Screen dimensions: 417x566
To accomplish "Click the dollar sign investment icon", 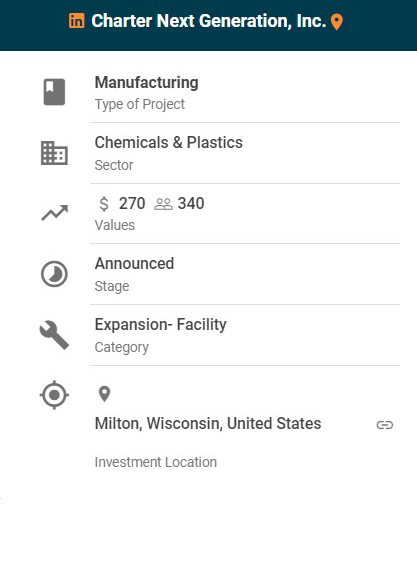I will pos(104,204).
